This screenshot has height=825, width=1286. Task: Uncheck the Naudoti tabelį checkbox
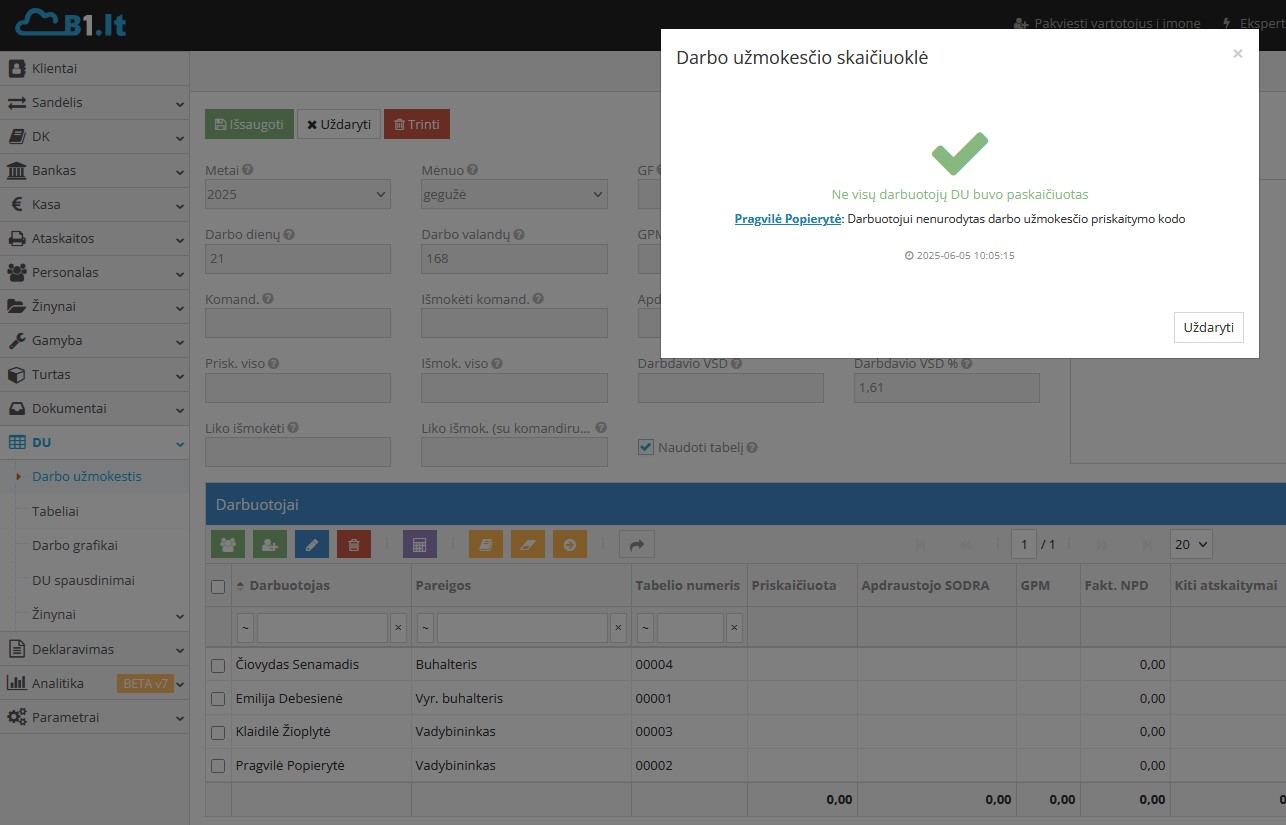point(646,448)
